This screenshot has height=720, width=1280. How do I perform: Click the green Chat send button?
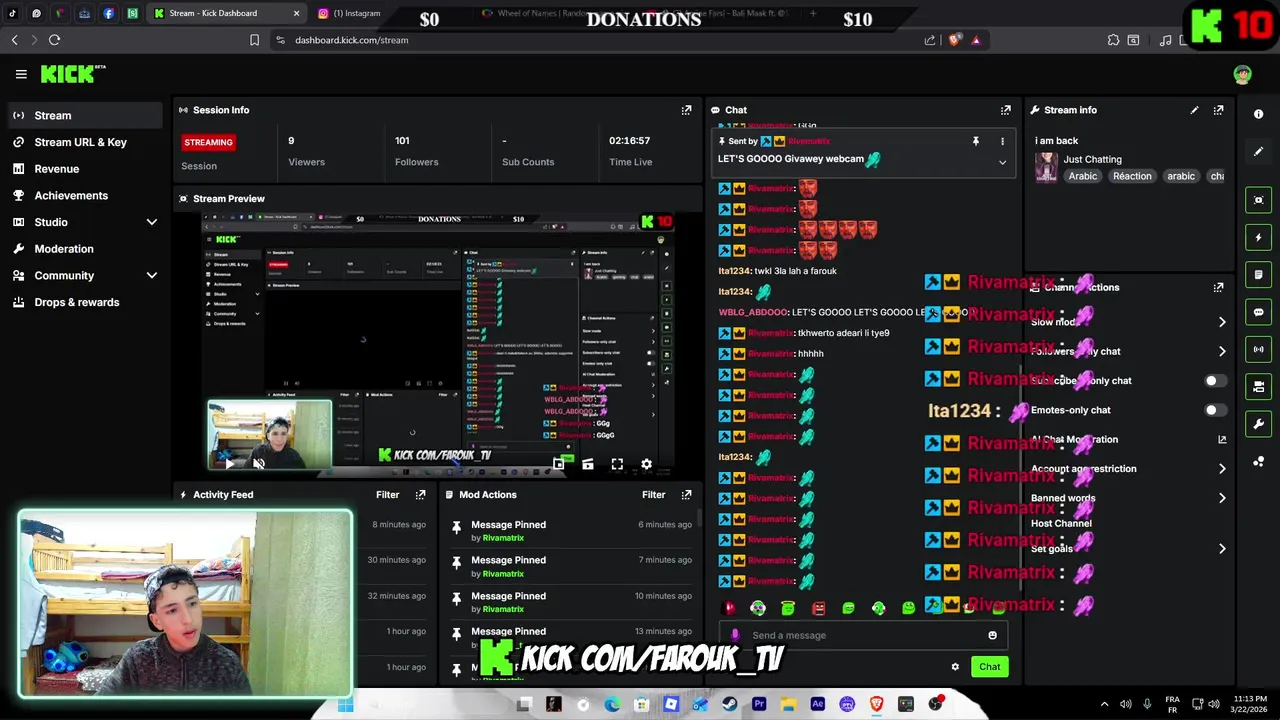pyautogui.click(x=989, y=667)
